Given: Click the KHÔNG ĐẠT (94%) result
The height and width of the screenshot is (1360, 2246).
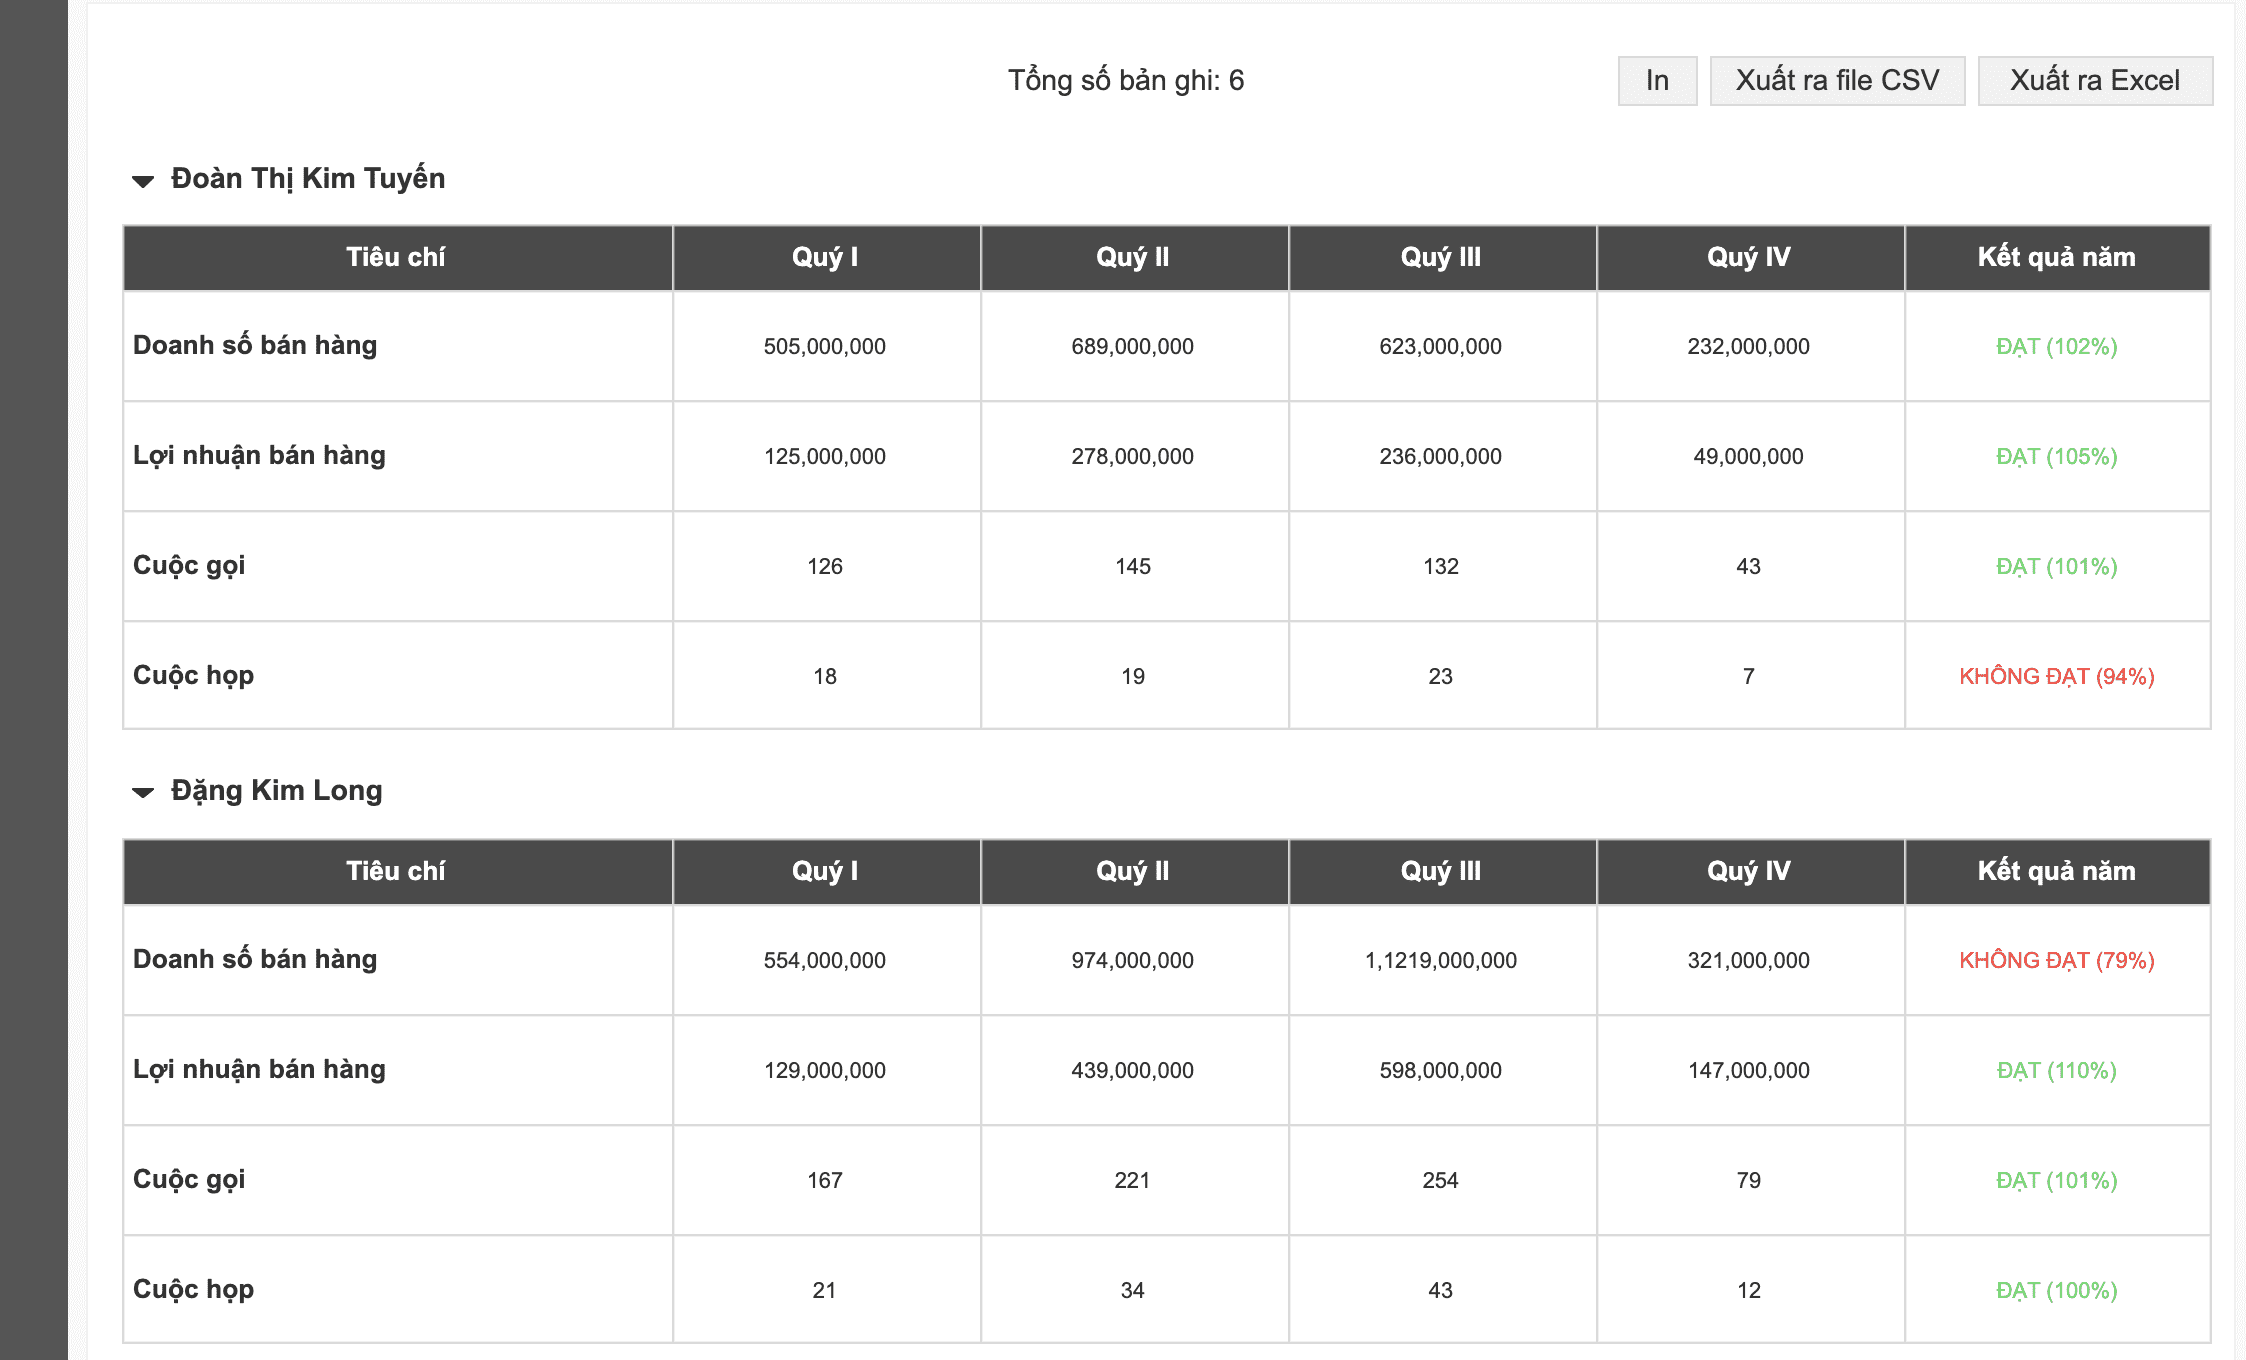Looking at the screenshot, I should pyautogui.click(x=2056, y=676).
